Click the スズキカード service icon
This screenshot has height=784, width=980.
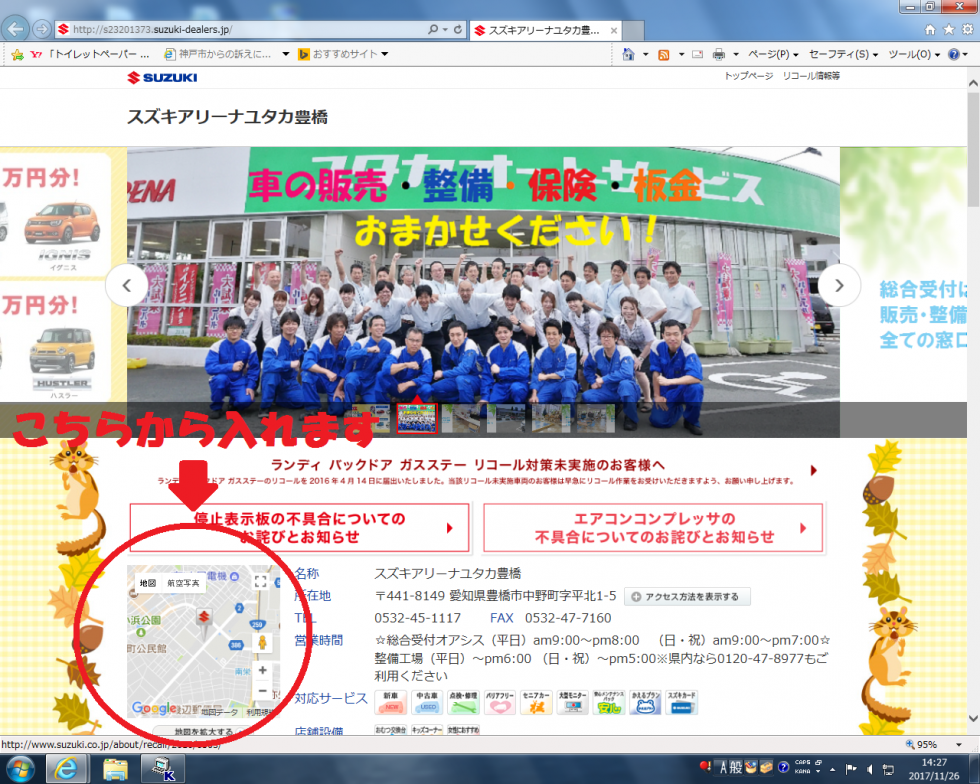pyautogui.click(x=681, y=703)
